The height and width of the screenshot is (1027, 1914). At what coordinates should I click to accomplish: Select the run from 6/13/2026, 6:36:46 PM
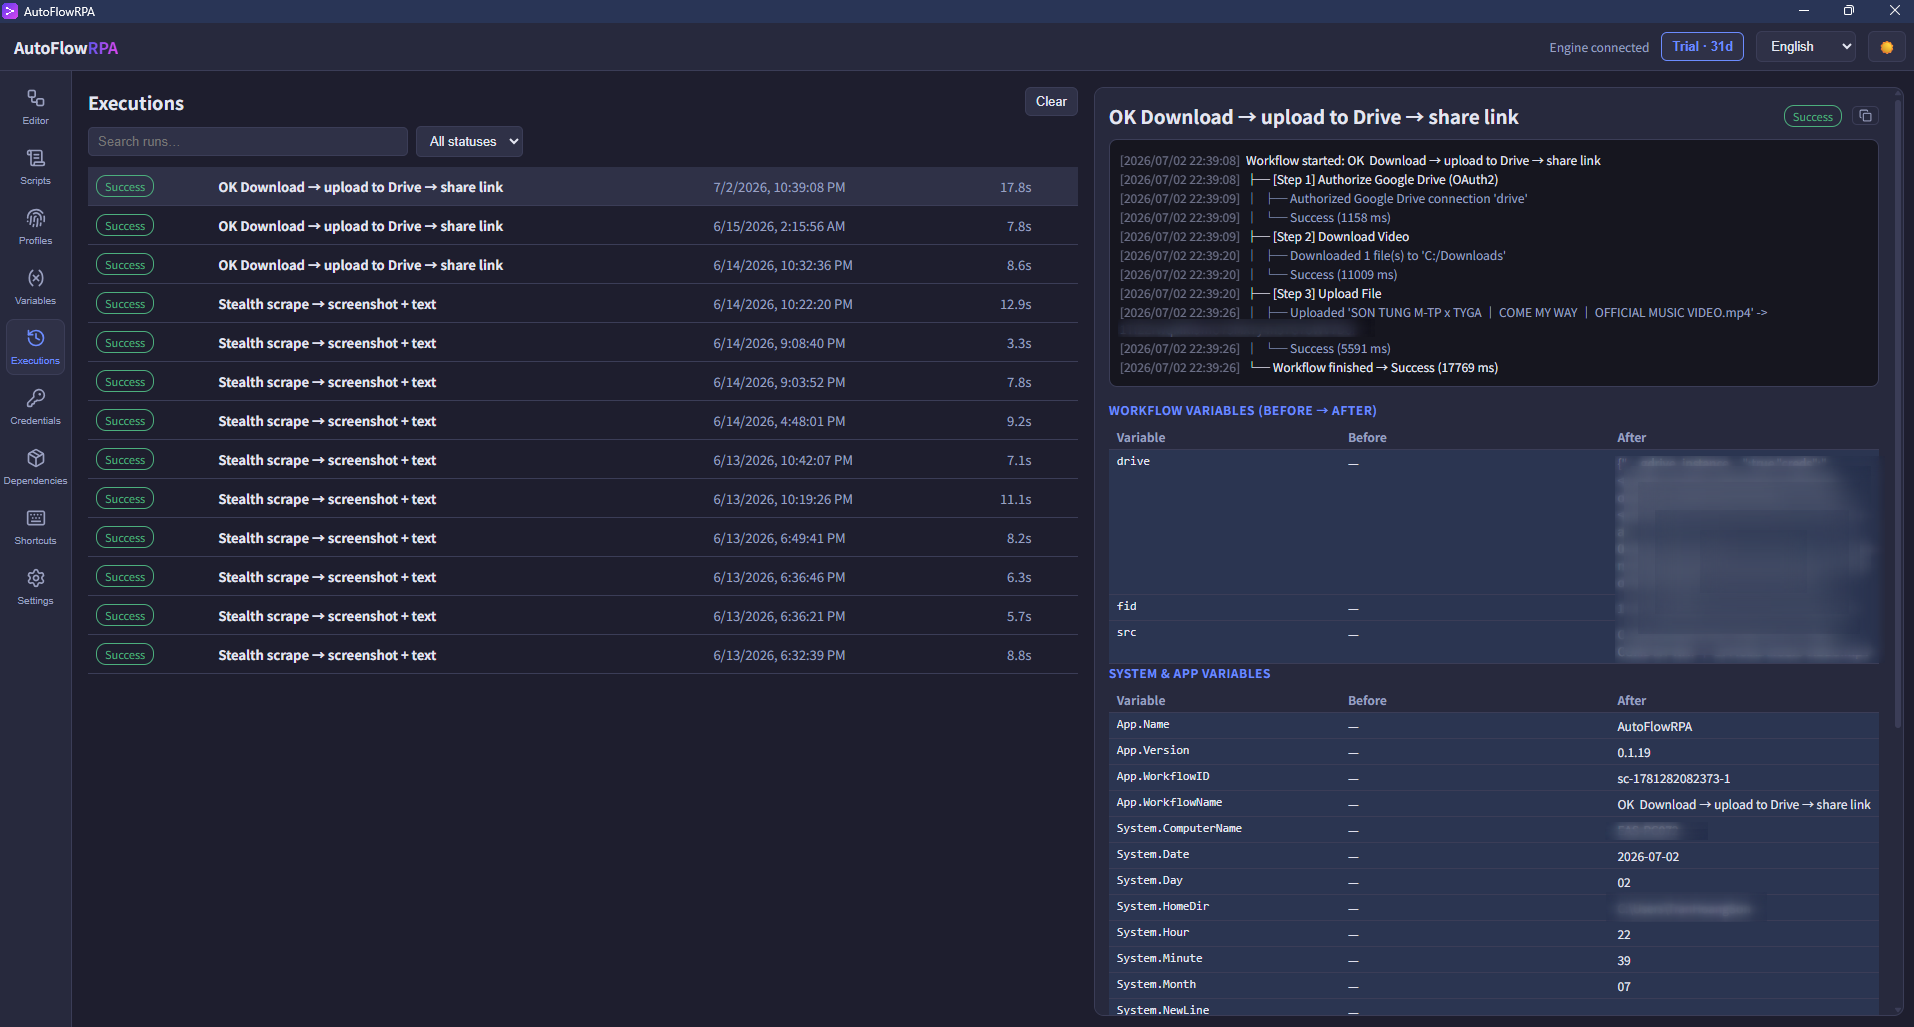point(583,577)
